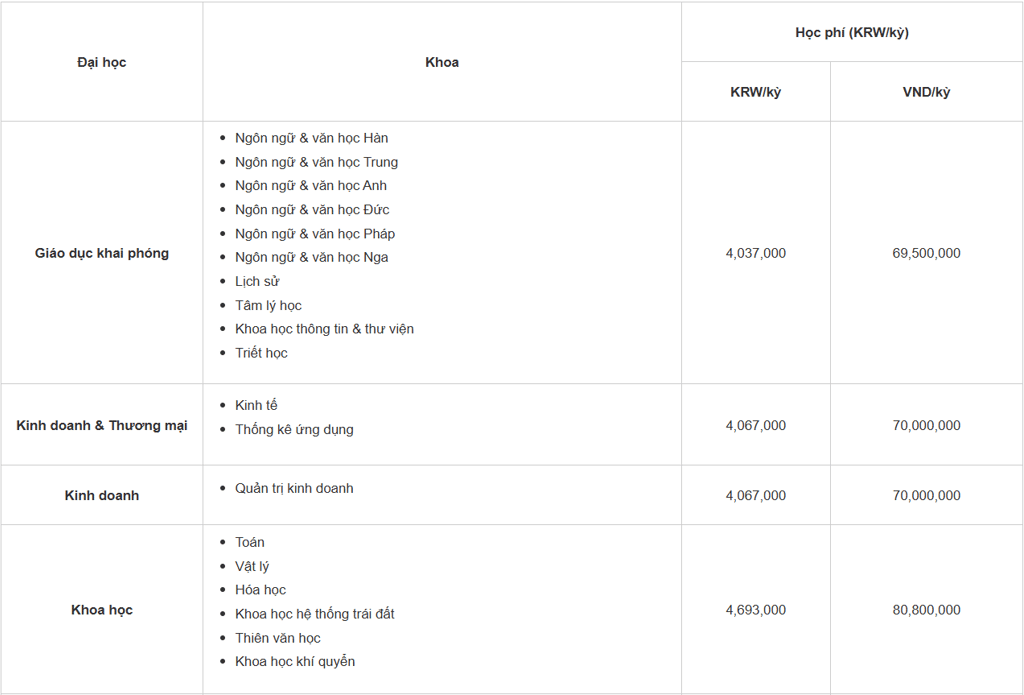Click "Quản trị kinh doanh" list item

(294, 489)
